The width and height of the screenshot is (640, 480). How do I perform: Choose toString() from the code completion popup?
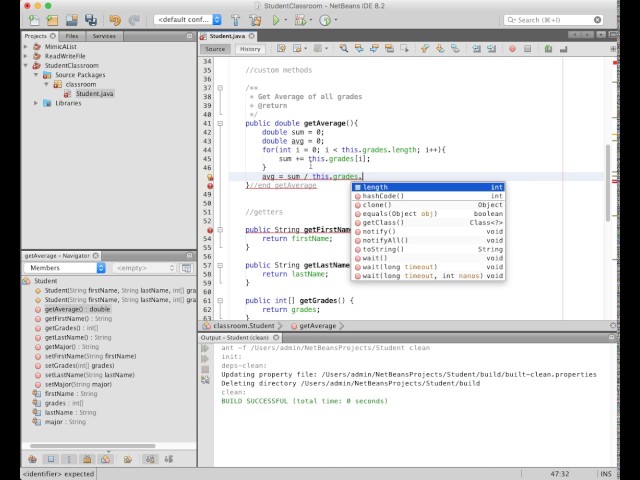click(428, 249)
